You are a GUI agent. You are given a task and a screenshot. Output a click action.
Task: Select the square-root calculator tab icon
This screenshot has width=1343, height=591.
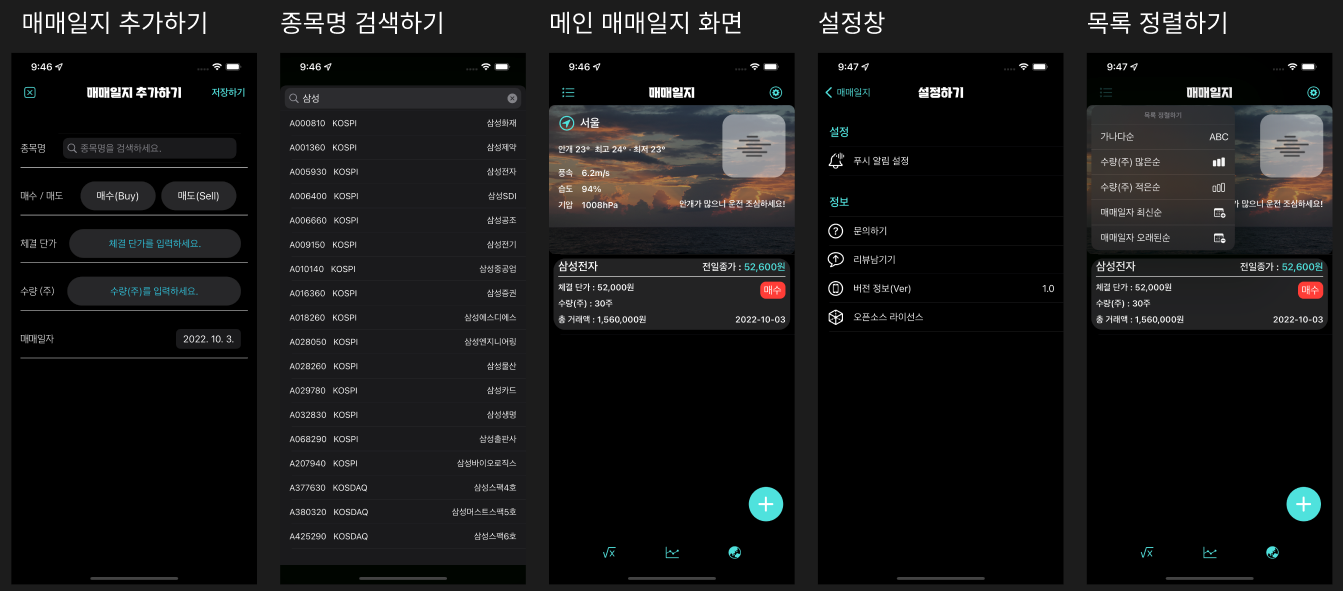(608, 552)
